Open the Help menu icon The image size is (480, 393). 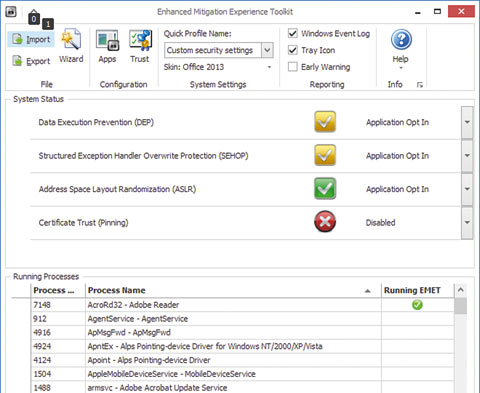(x=401, y=40)
